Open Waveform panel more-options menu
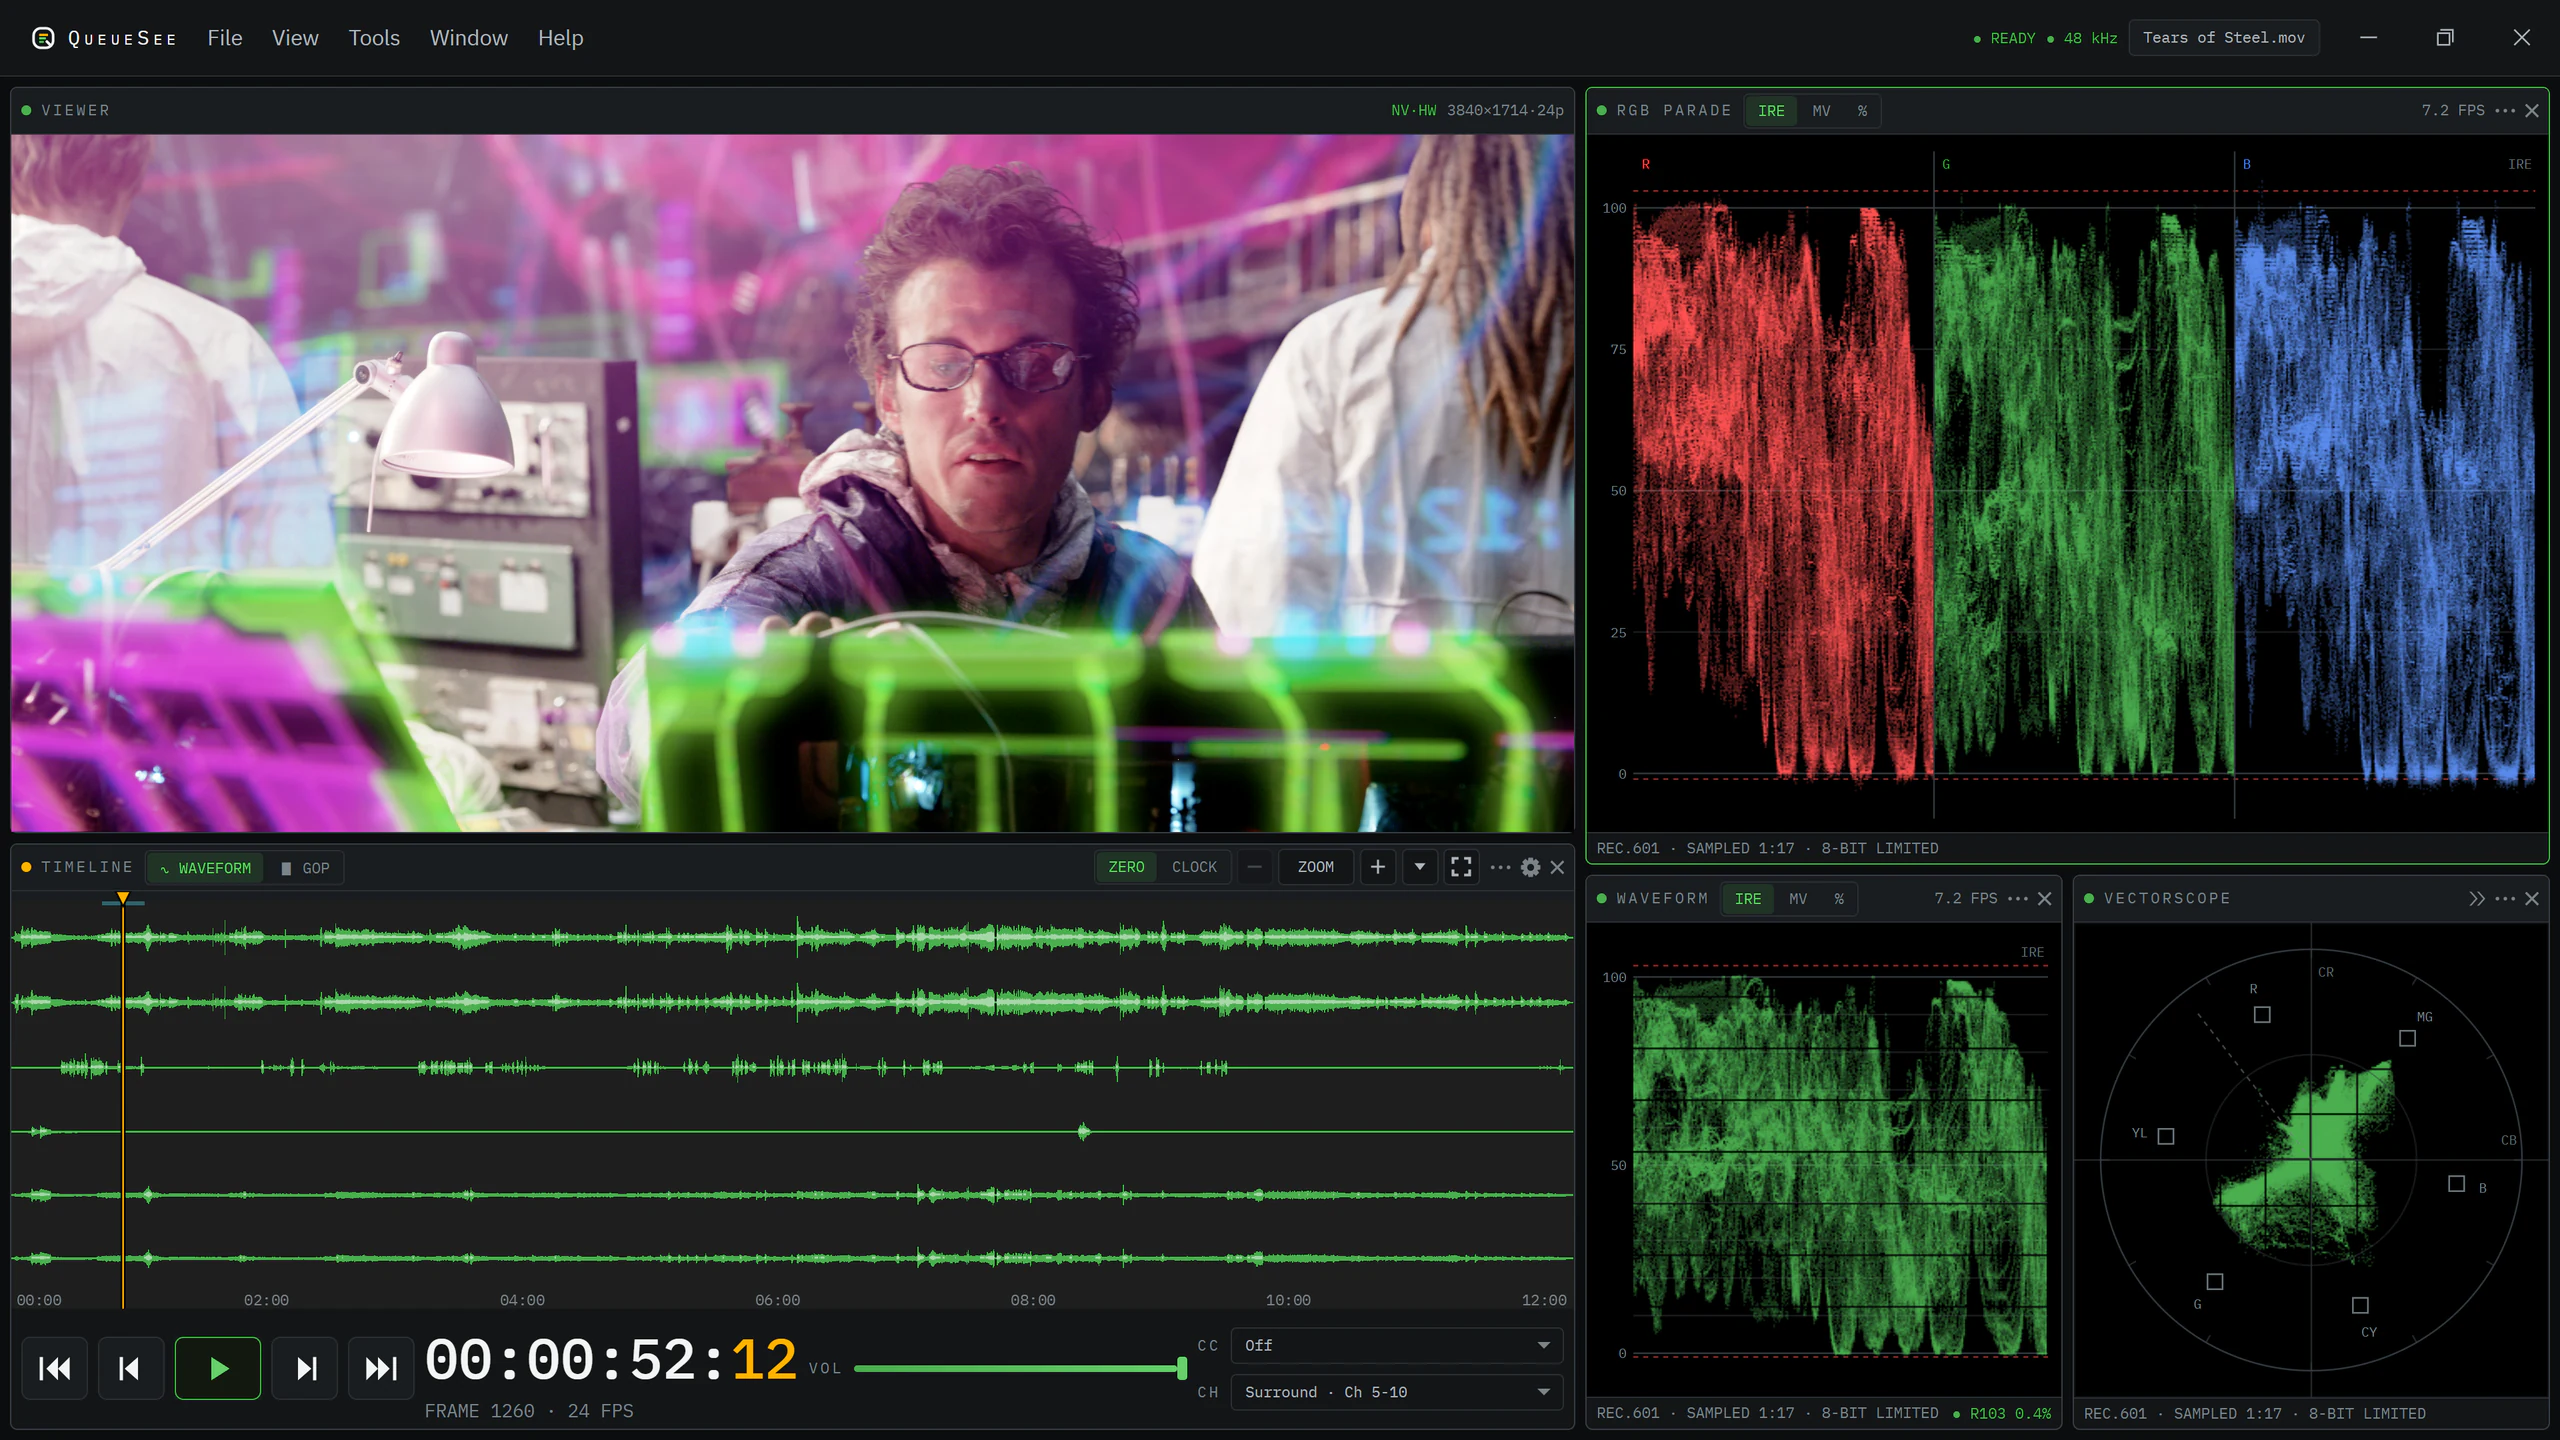 click(2018, 898)
